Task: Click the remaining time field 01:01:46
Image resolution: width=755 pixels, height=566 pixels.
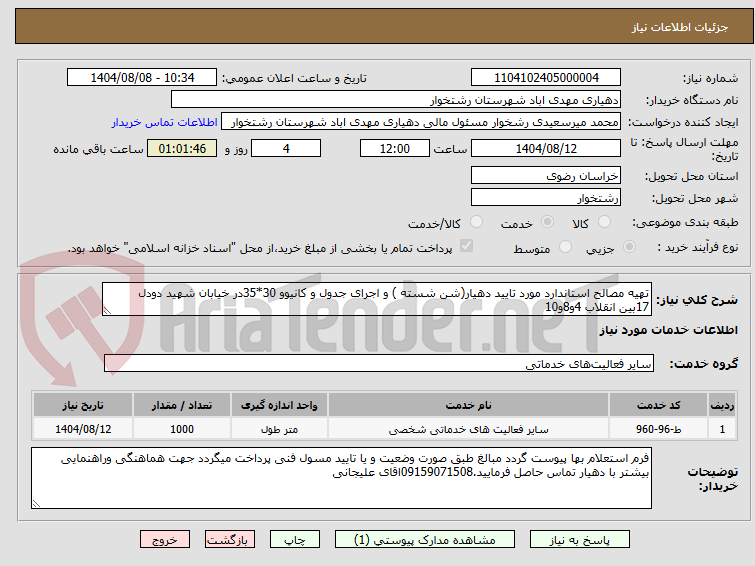Action: click(182, 148)
